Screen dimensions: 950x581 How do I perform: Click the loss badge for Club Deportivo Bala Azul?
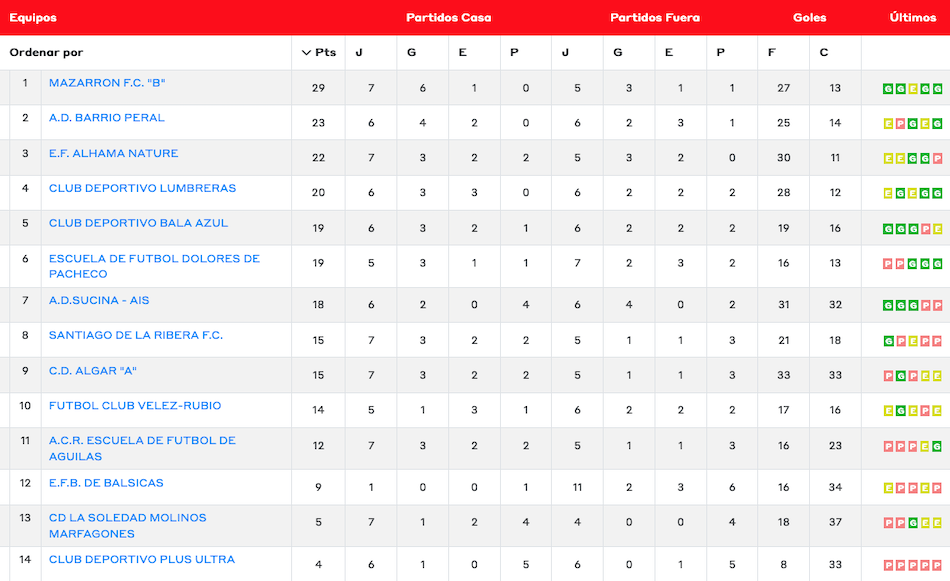tap(925, 229)
